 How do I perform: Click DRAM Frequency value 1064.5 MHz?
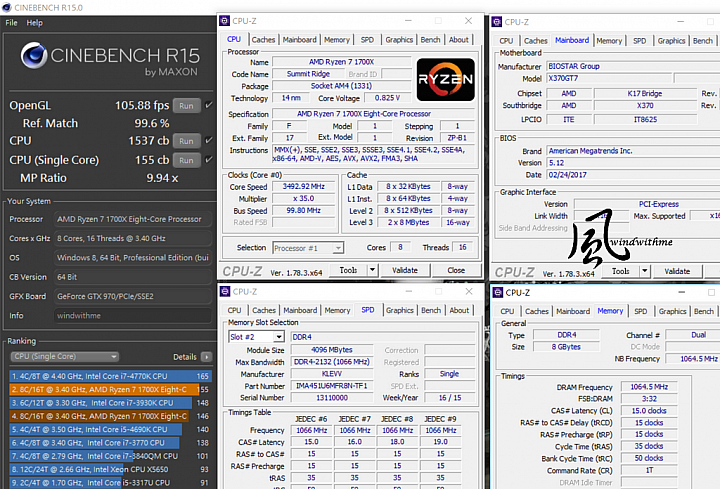pyautogui.click(x=649, y=387)
